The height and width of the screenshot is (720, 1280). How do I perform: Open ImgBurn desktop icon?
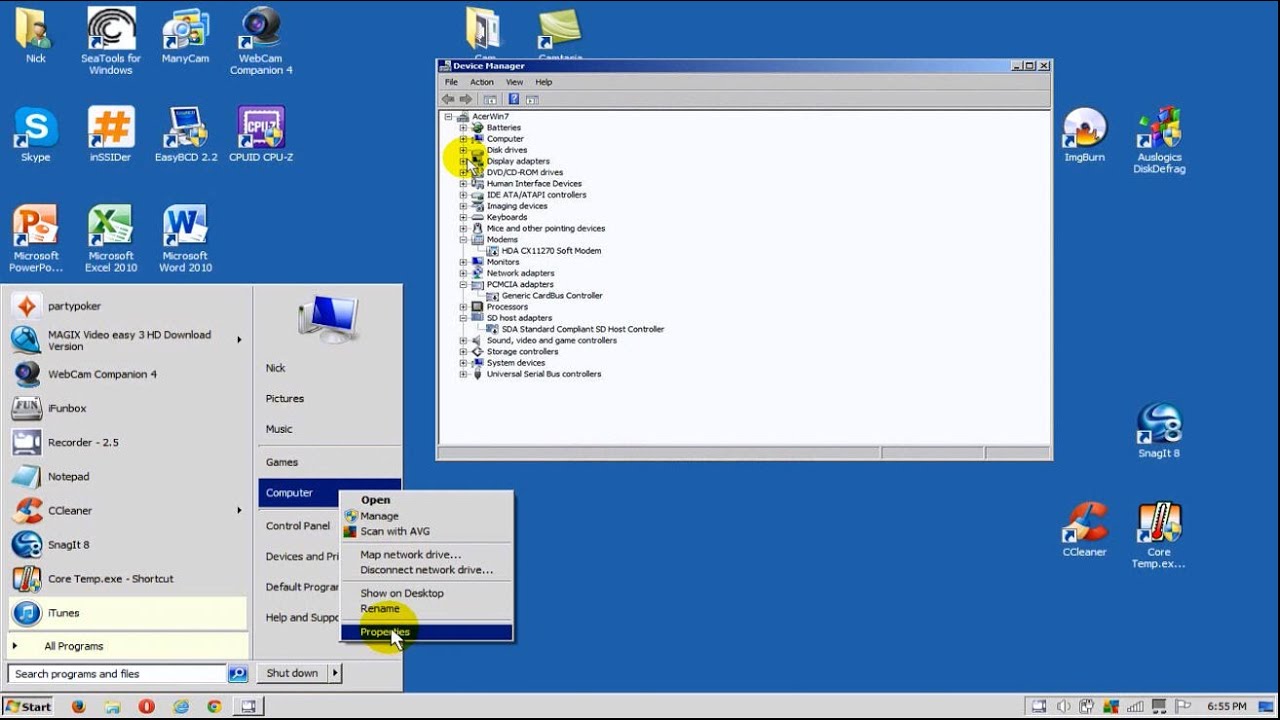coord(1084,135)
